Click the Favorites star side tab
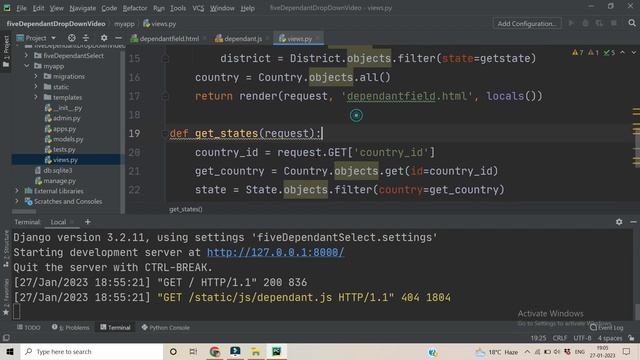Screen dimensions: 640x360 click(6, 297)
